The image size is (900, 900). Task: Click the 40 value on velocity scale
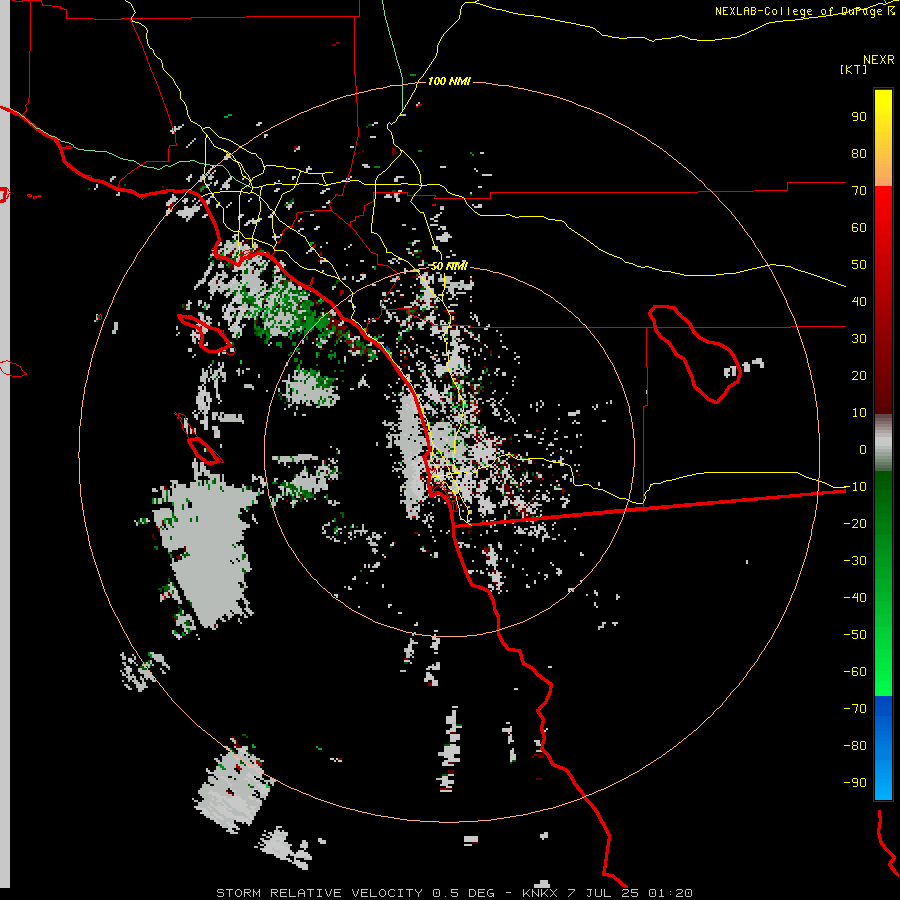pyautogui.click(x=859, y=301)
